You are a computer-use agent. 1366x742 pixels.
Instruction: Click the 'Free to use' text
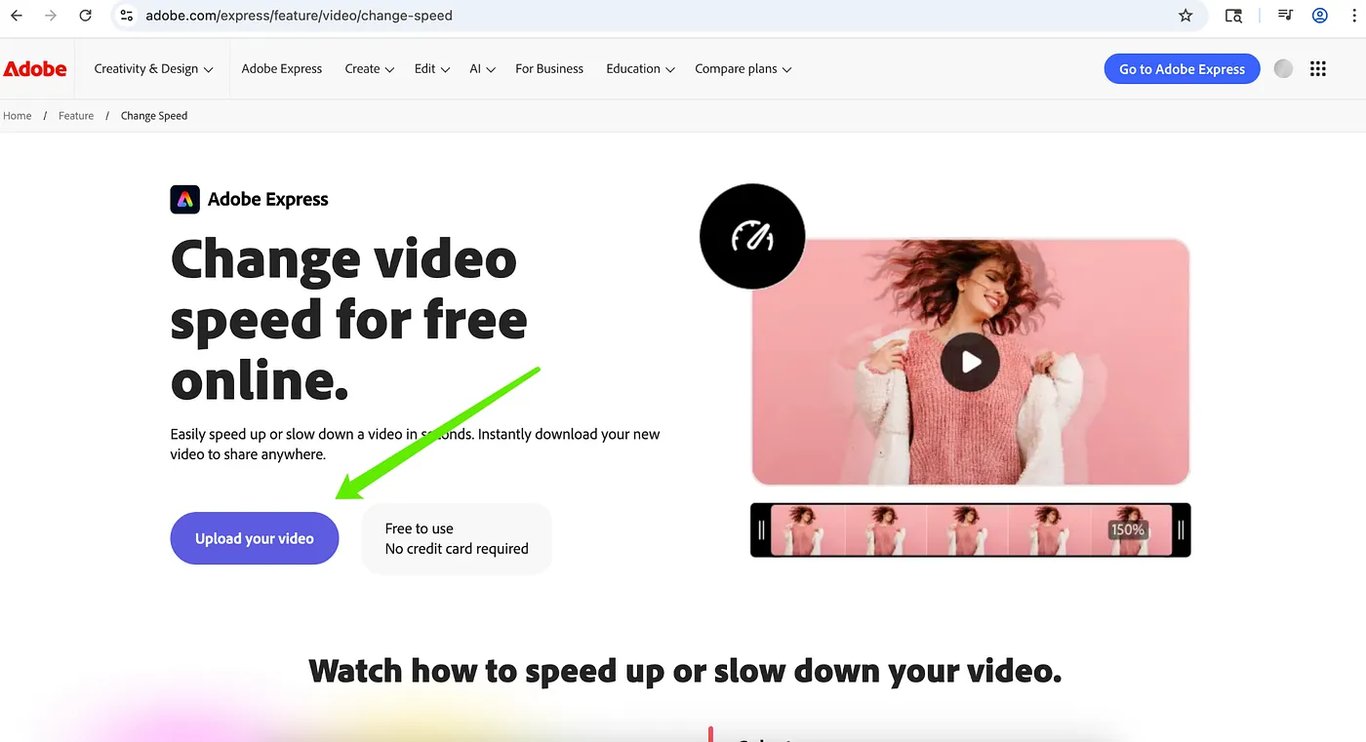click(x=419, y=528)
